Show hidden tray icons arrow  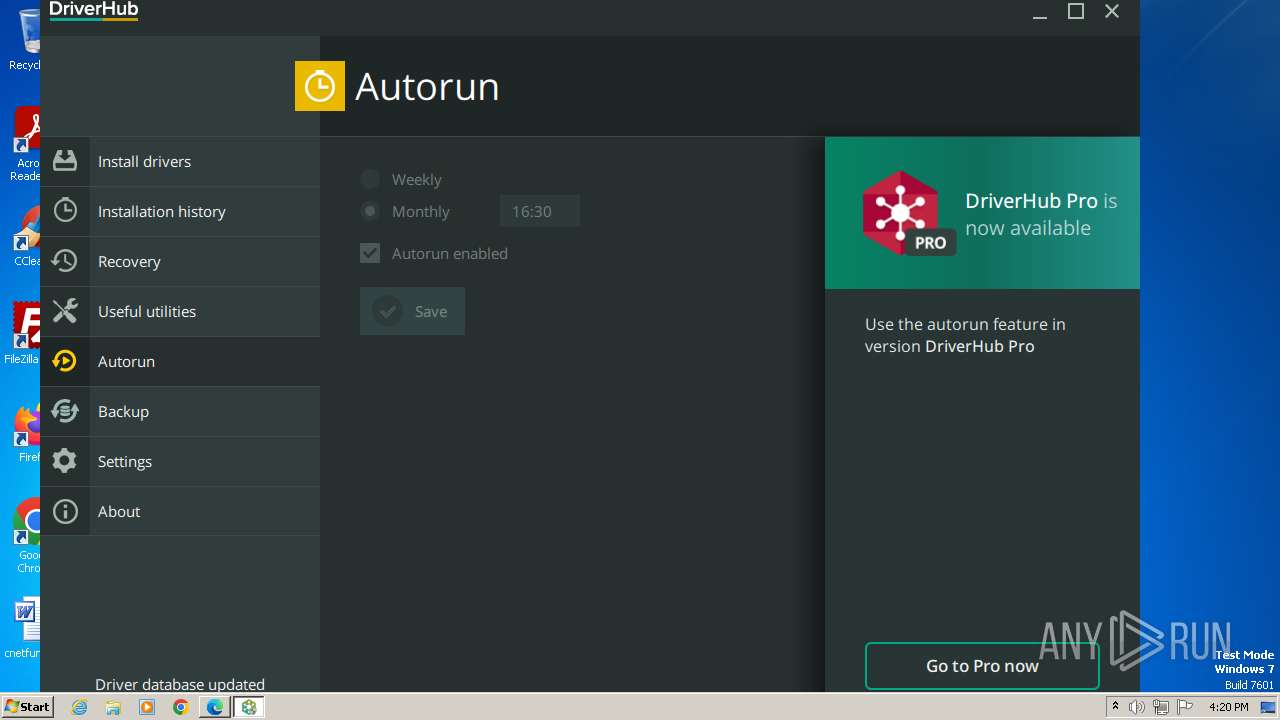click(x=1115, y=707)
